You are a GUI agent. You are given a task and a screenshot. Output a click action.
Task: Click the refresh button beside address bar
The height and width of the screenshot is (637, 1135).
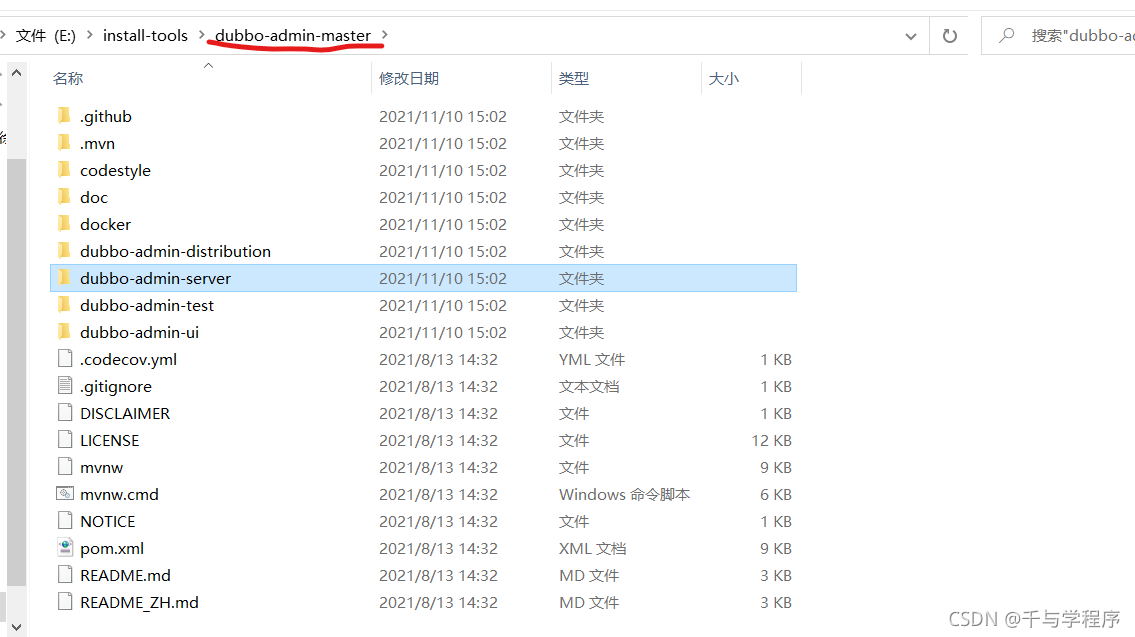point(949,35)
